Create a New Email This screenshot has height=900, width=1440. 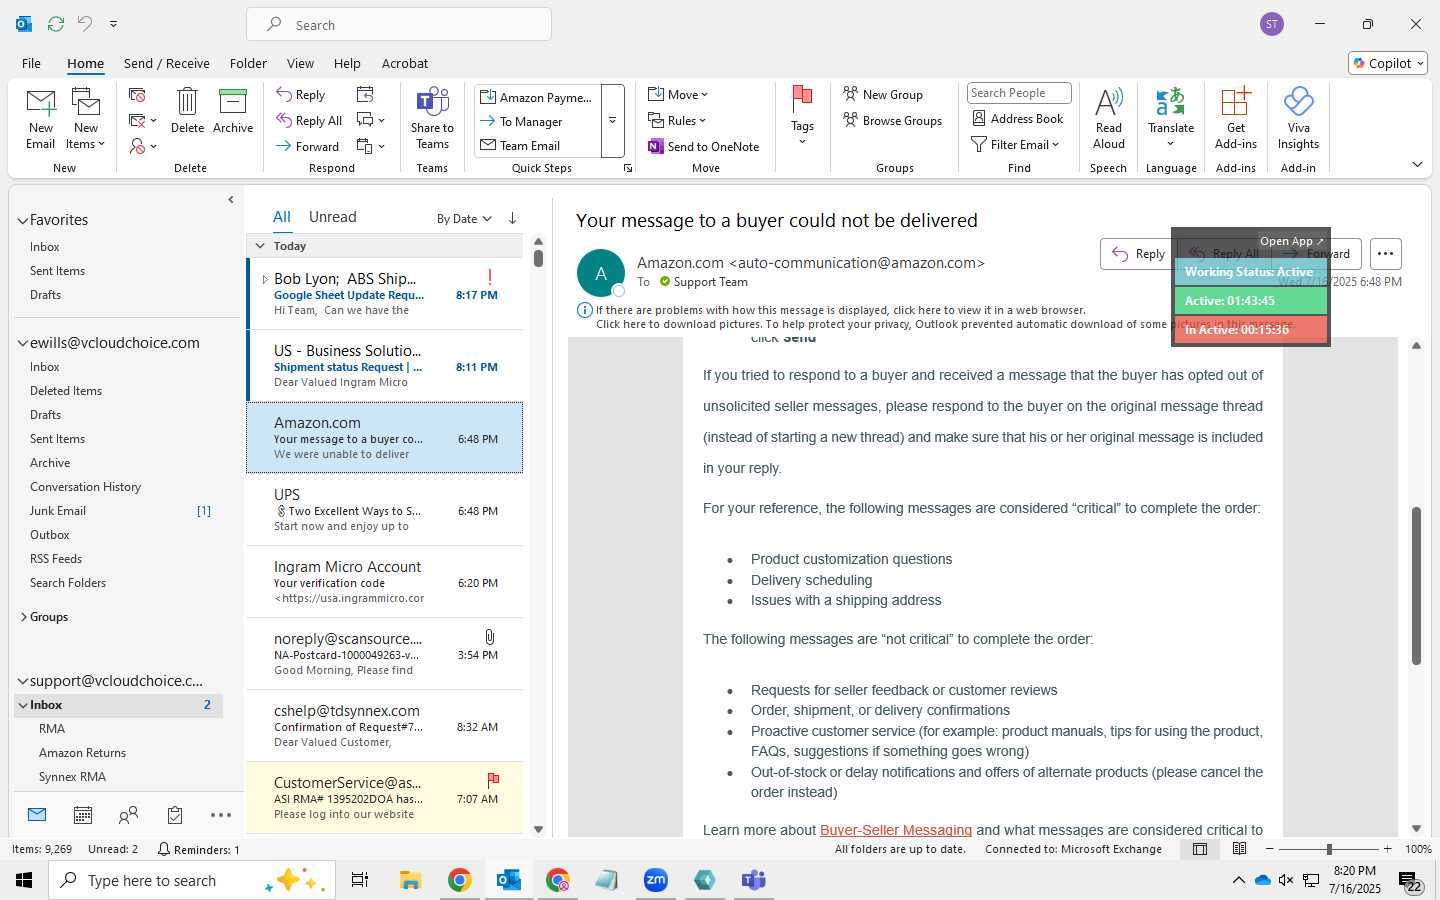click(x=41, y=119)
